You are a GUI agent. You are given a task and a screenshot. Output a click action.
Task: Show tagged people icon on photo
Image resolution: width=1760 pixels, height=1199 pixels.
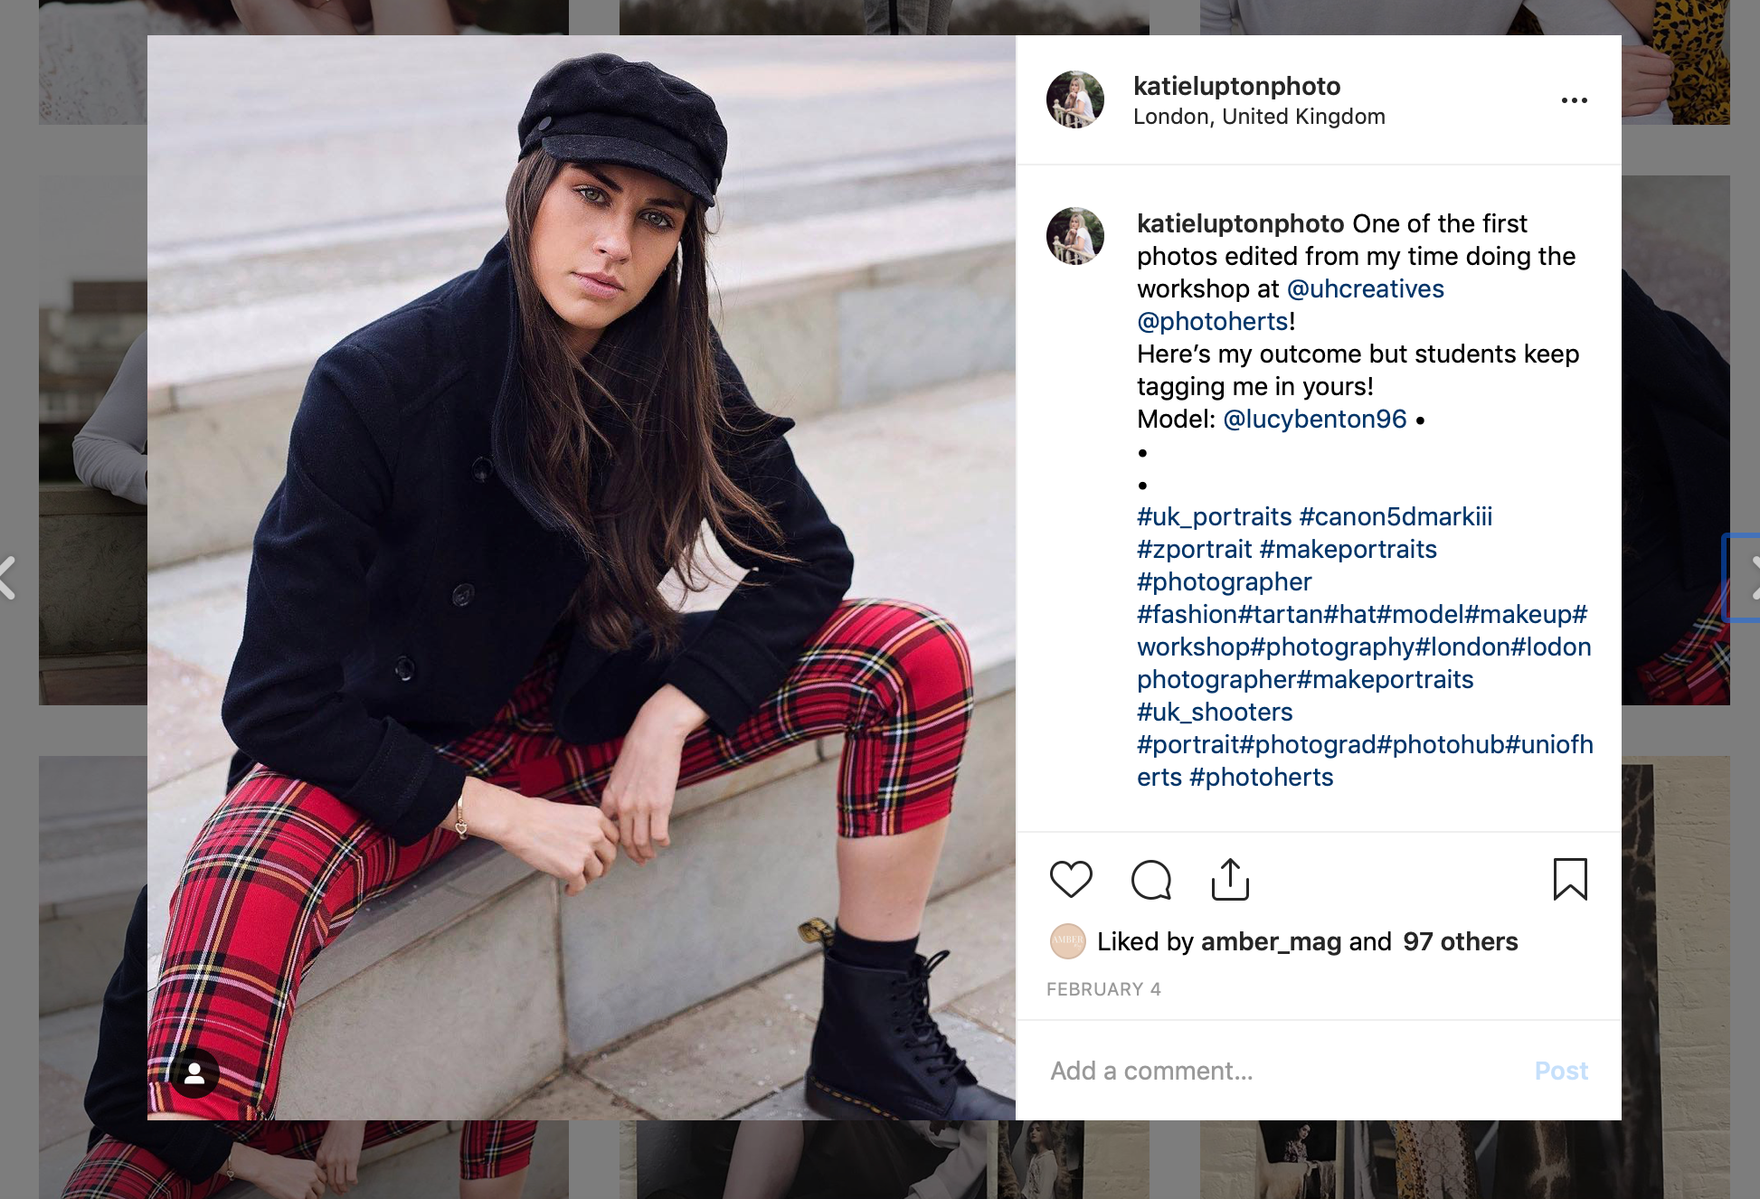click(195, 1073)
